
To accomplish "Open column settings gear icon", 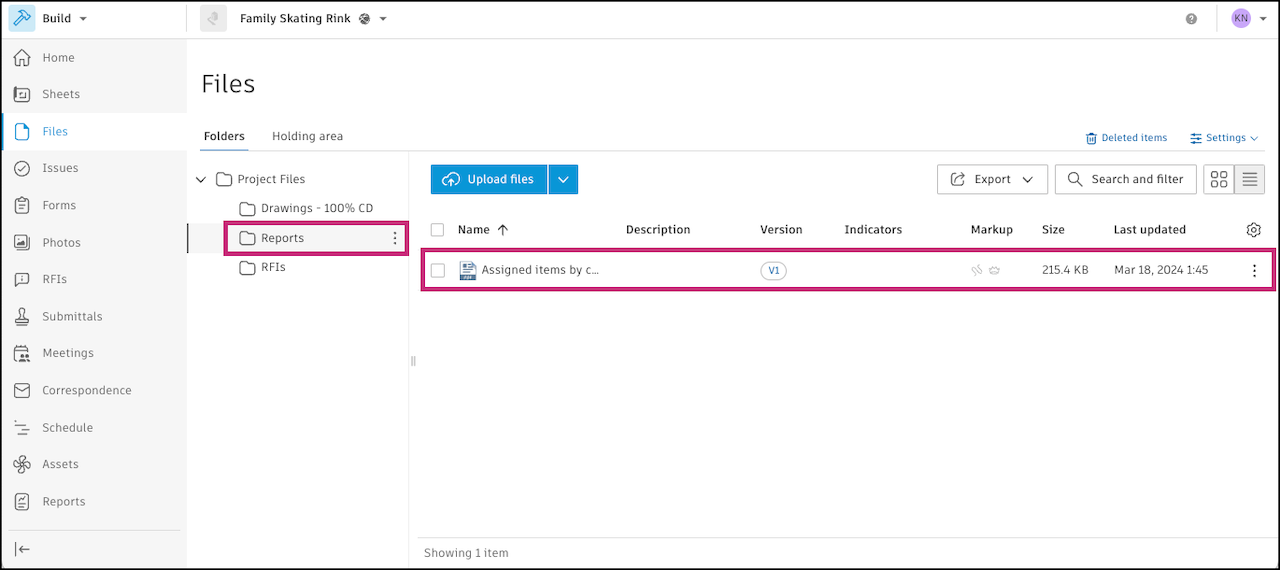I will click(x=1254, y=230).
